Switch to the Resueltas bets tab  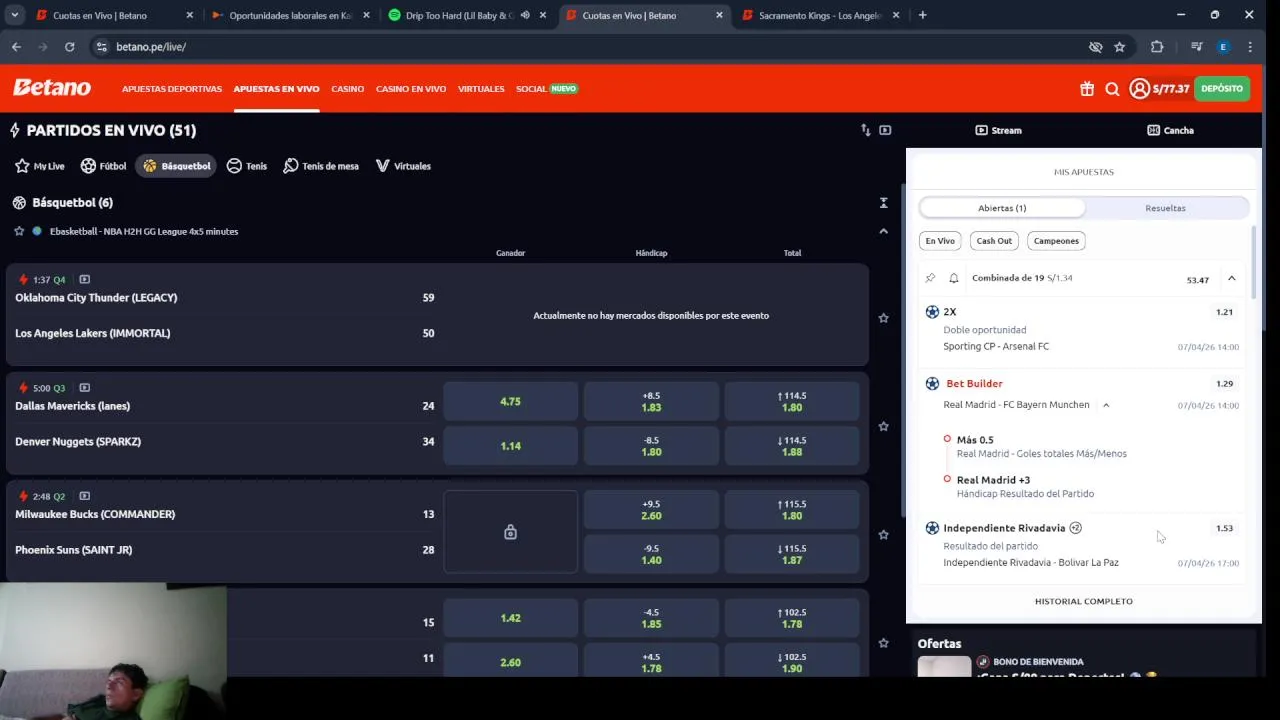(x=1165, y=208)
